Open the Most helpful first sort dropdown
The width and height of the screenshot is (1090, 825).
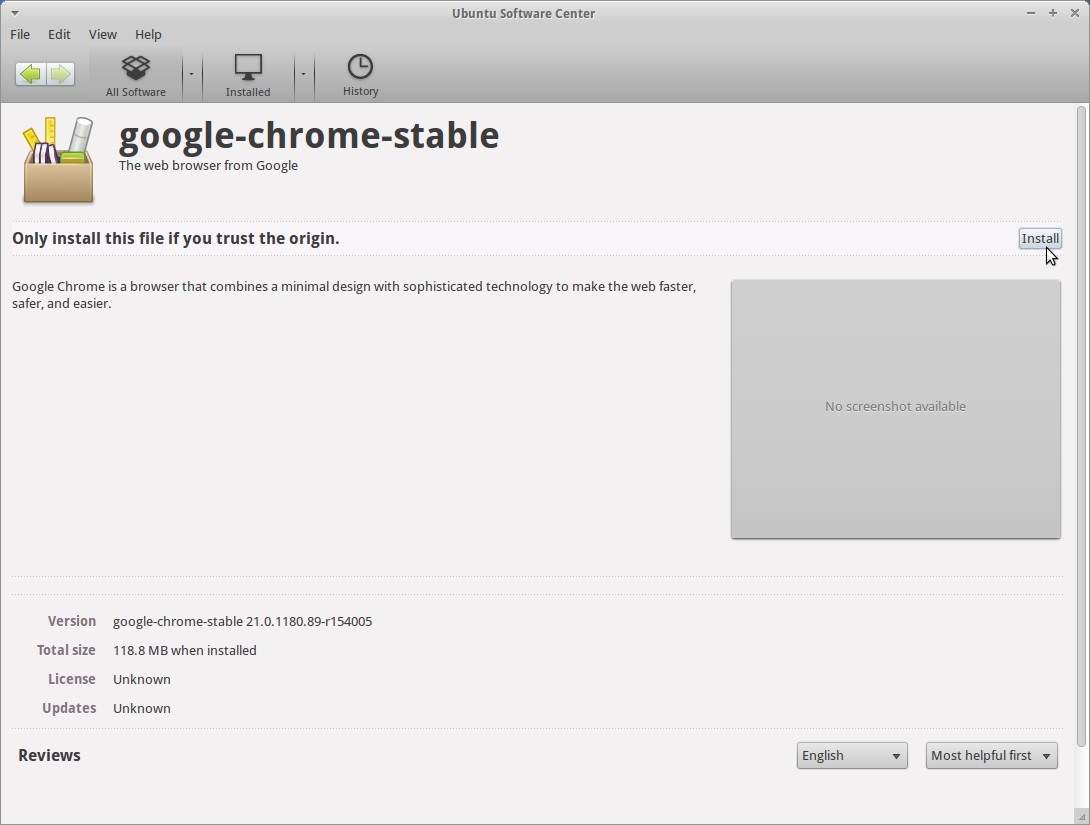click(x=991, y=755)
